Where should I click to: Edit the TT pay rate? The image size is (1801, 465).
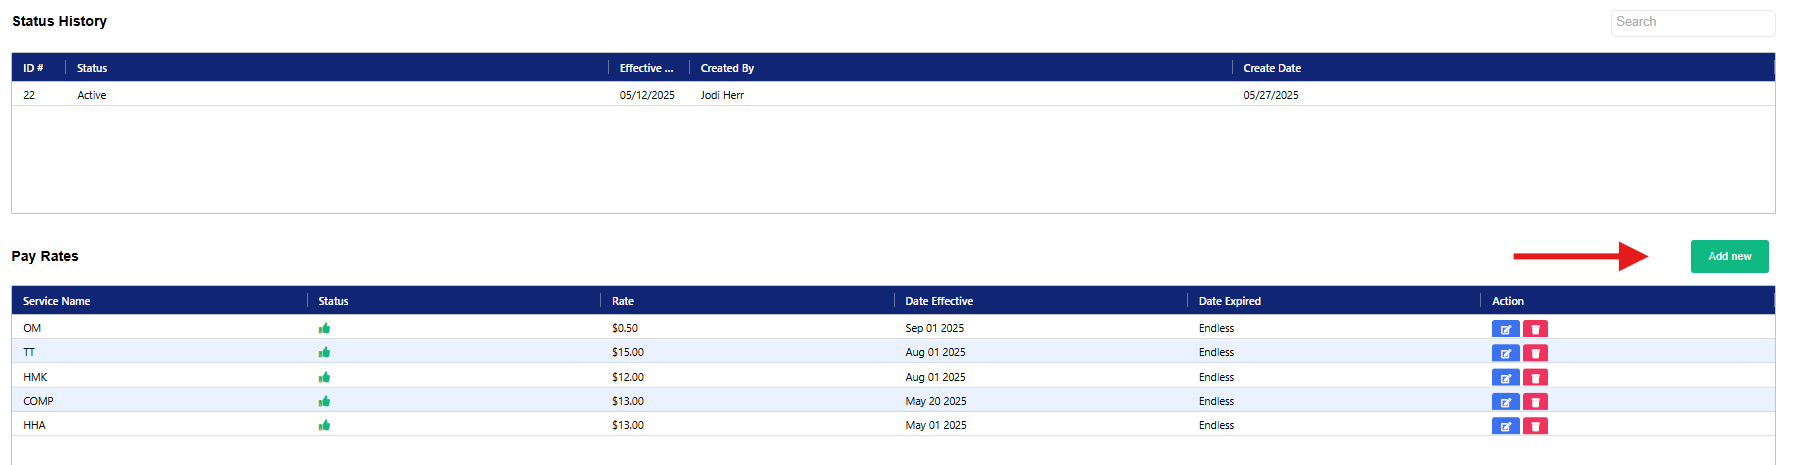point(1505,353)
